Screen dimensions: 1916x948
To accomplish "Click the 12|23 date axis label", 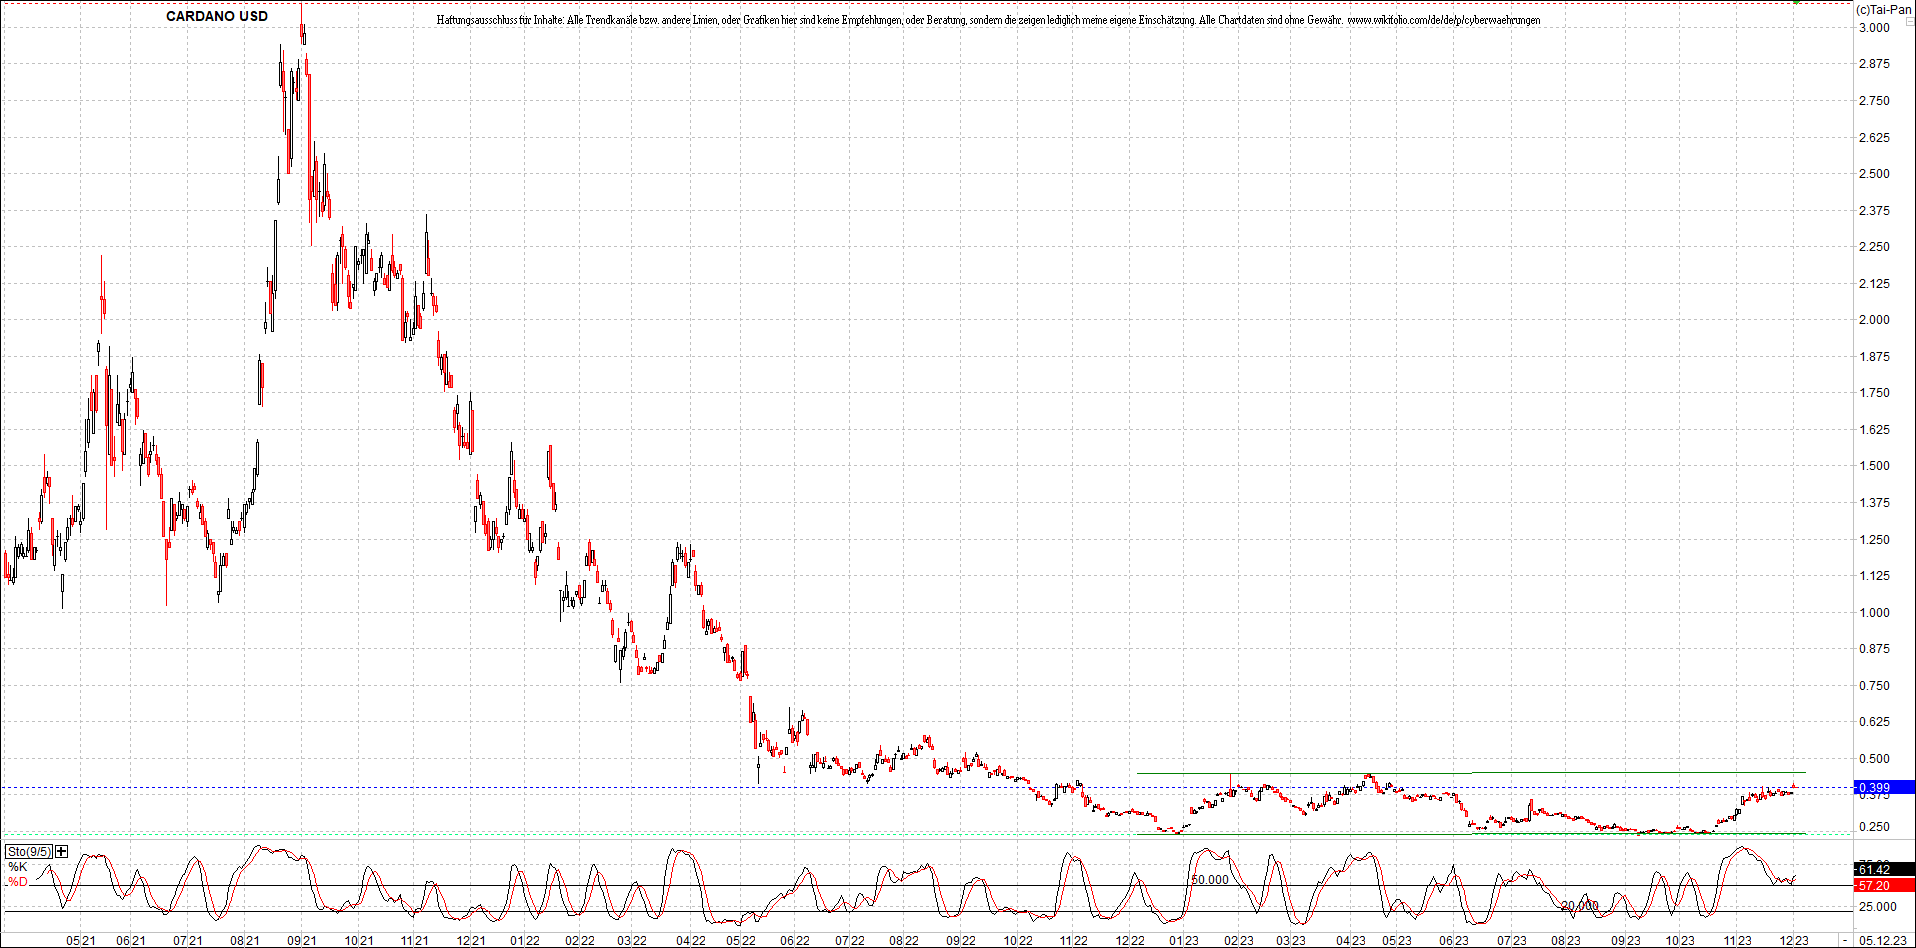I will 1794,940.
